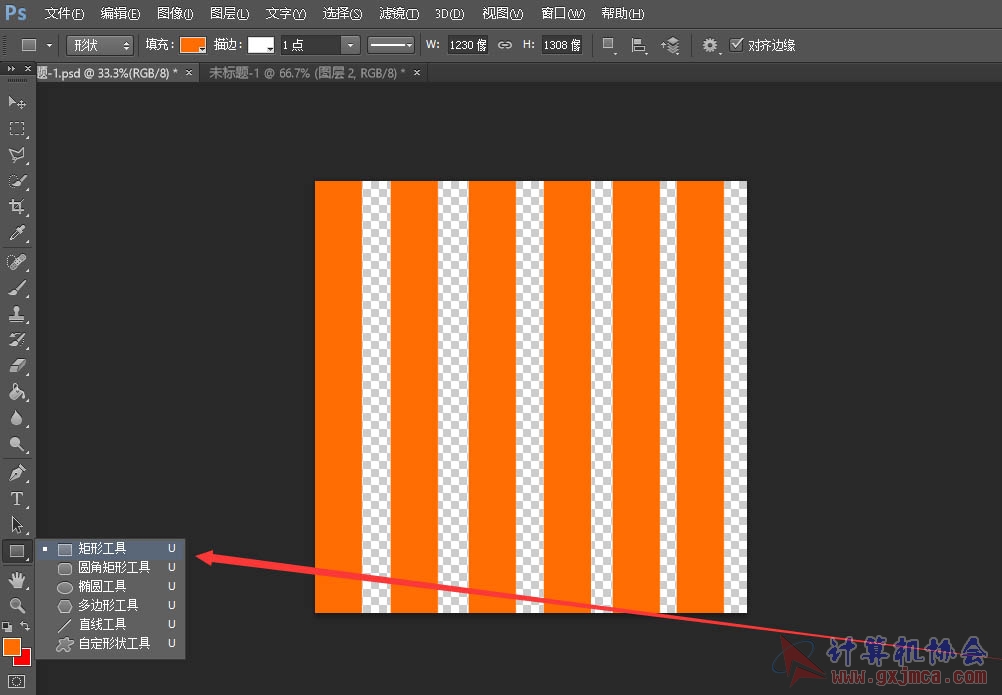Choose 自定形状工具 from the flyout

pos(111,643)
